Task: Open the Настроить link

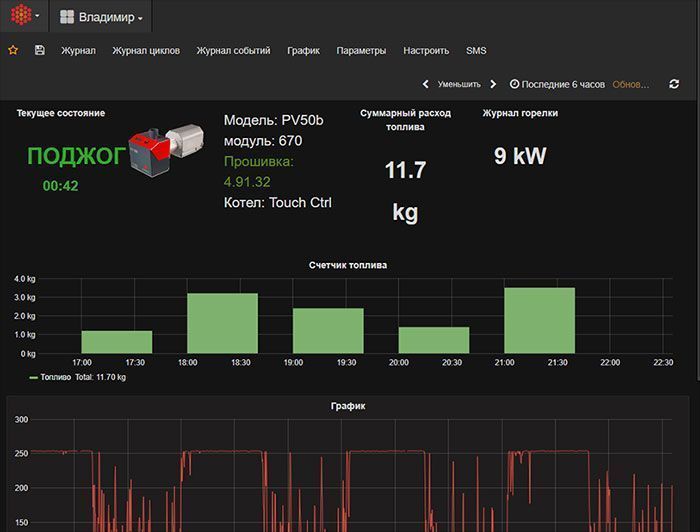Action: [x=426, y=50]
